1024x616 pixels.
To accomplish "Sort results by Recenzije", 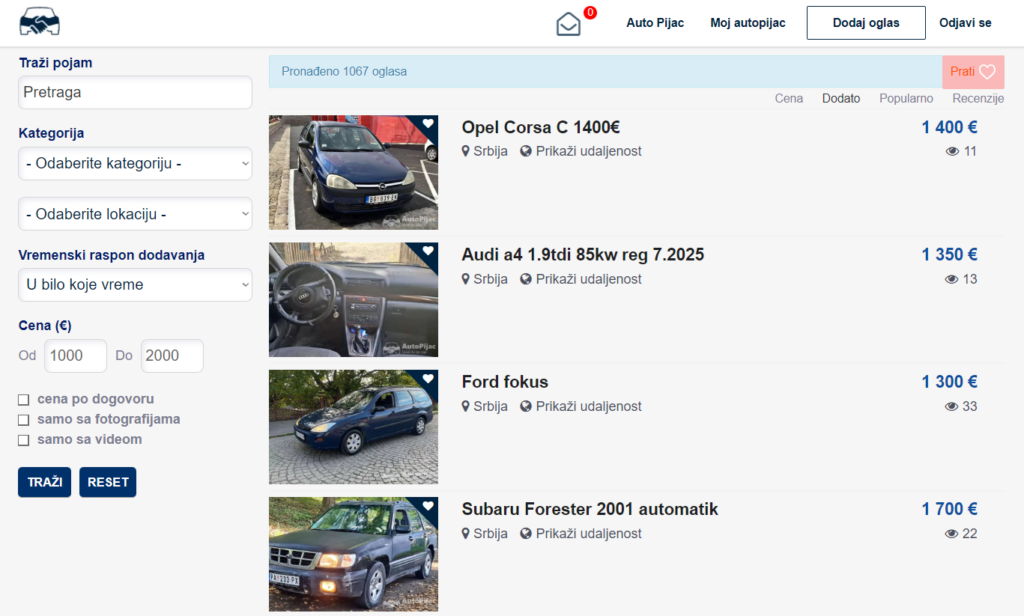I will click(978, 99).
